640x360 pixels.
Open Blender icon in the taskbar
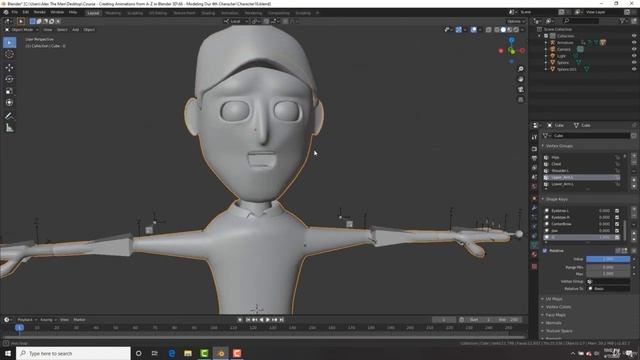pos(221,353)
